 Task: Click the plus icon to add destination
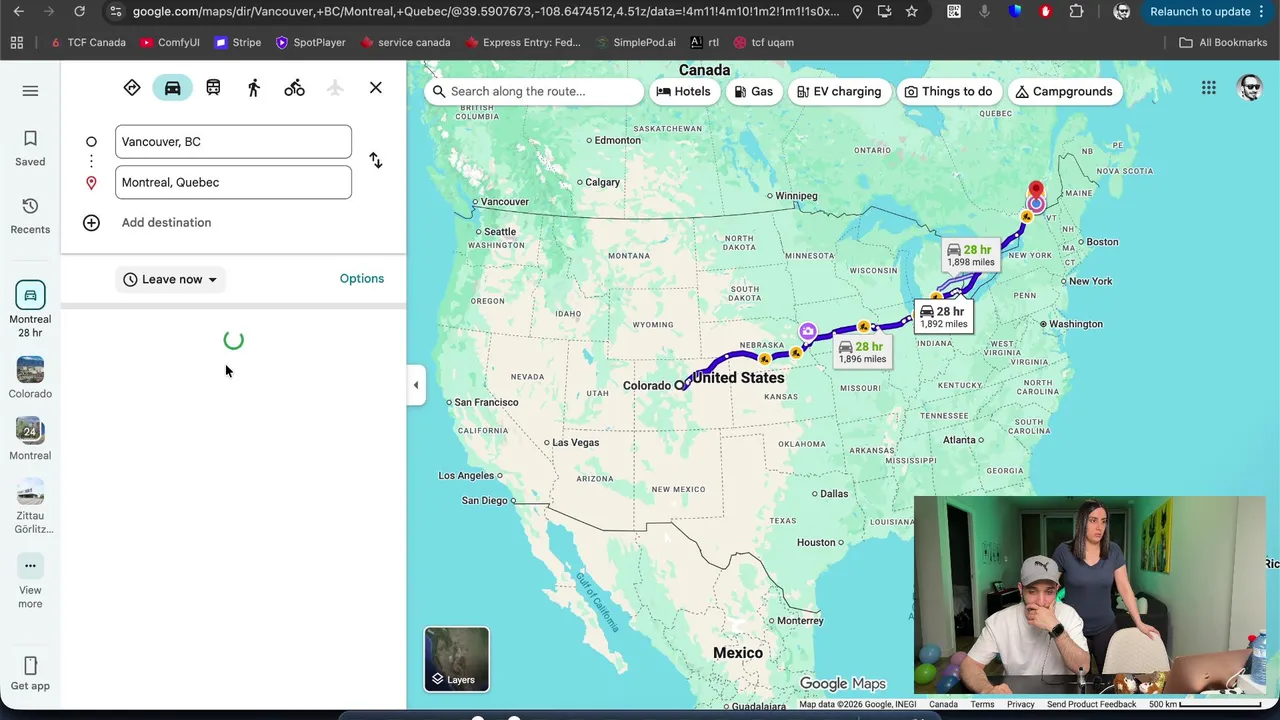click(91, 223)
